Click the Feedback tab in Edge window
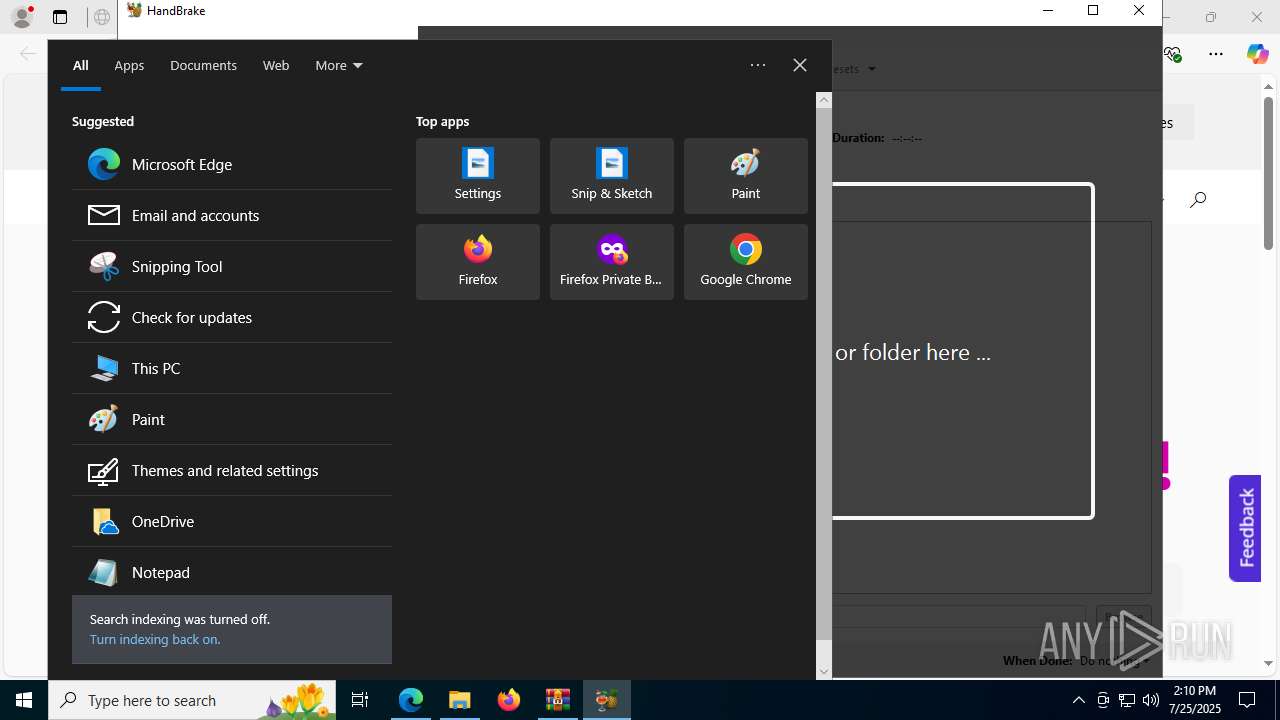 (1245, 528)
